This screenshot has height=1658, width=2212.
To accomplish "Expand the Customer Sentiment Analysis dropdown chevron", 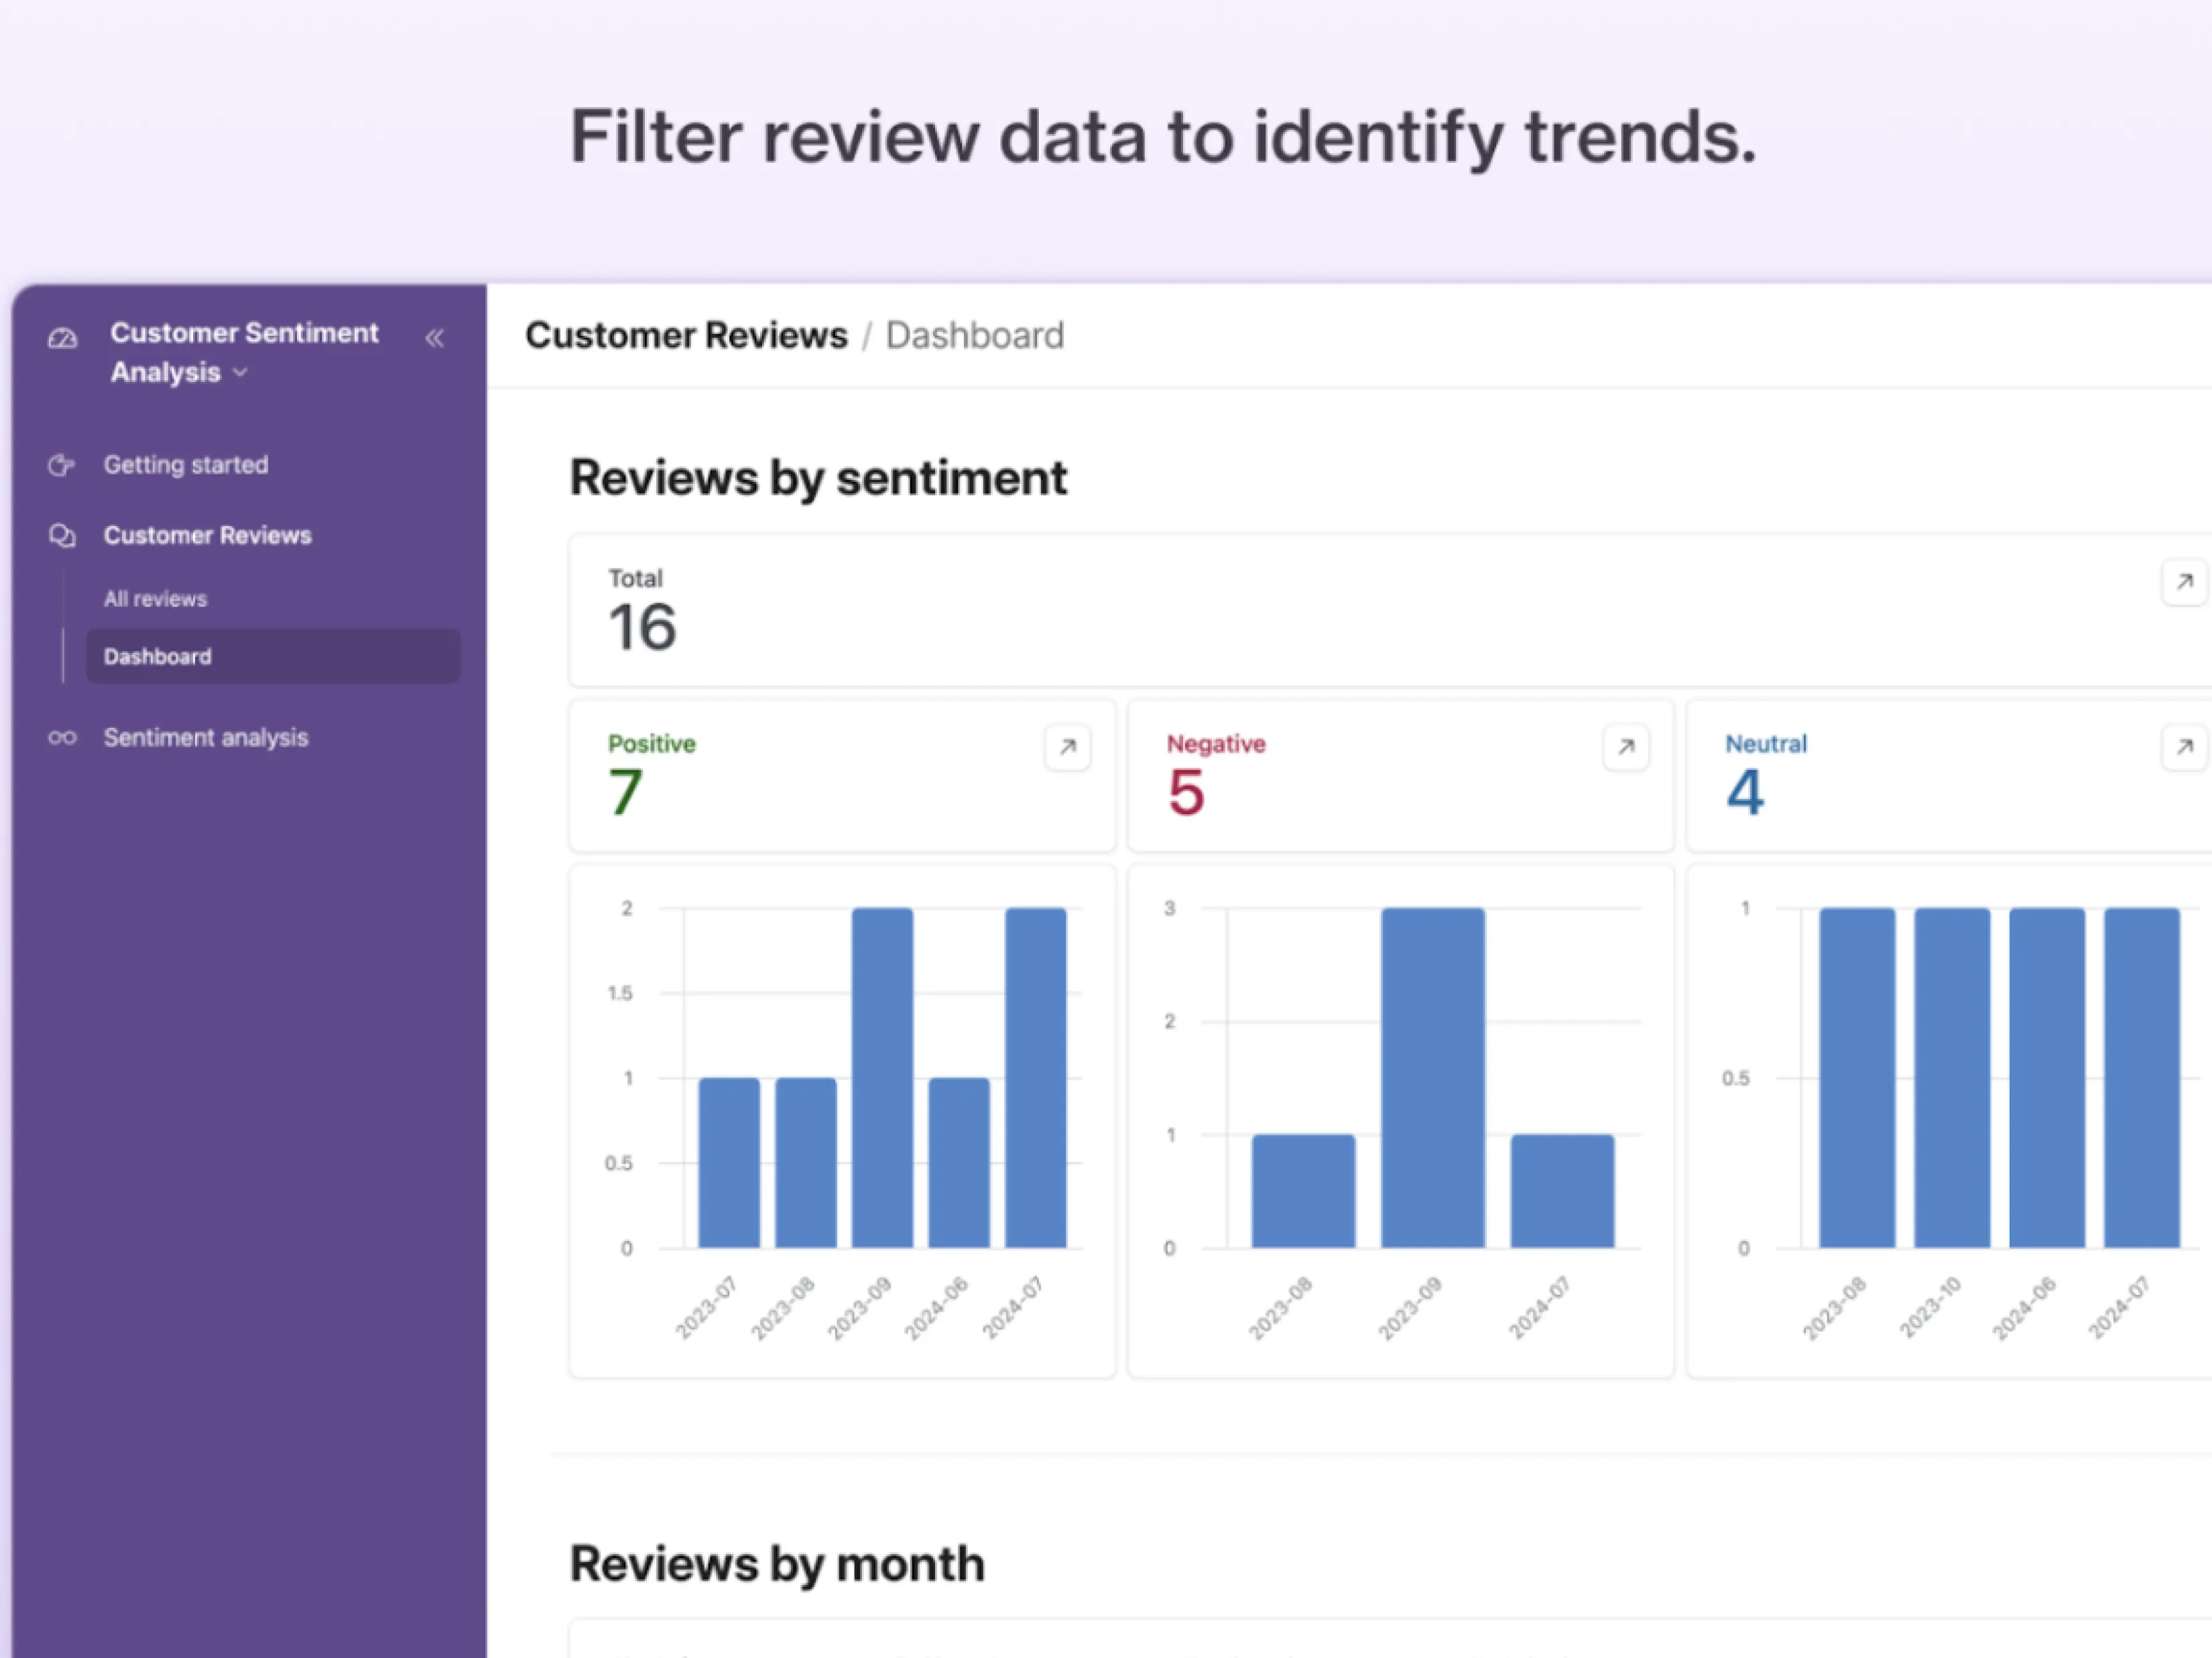I will point(240,373).
